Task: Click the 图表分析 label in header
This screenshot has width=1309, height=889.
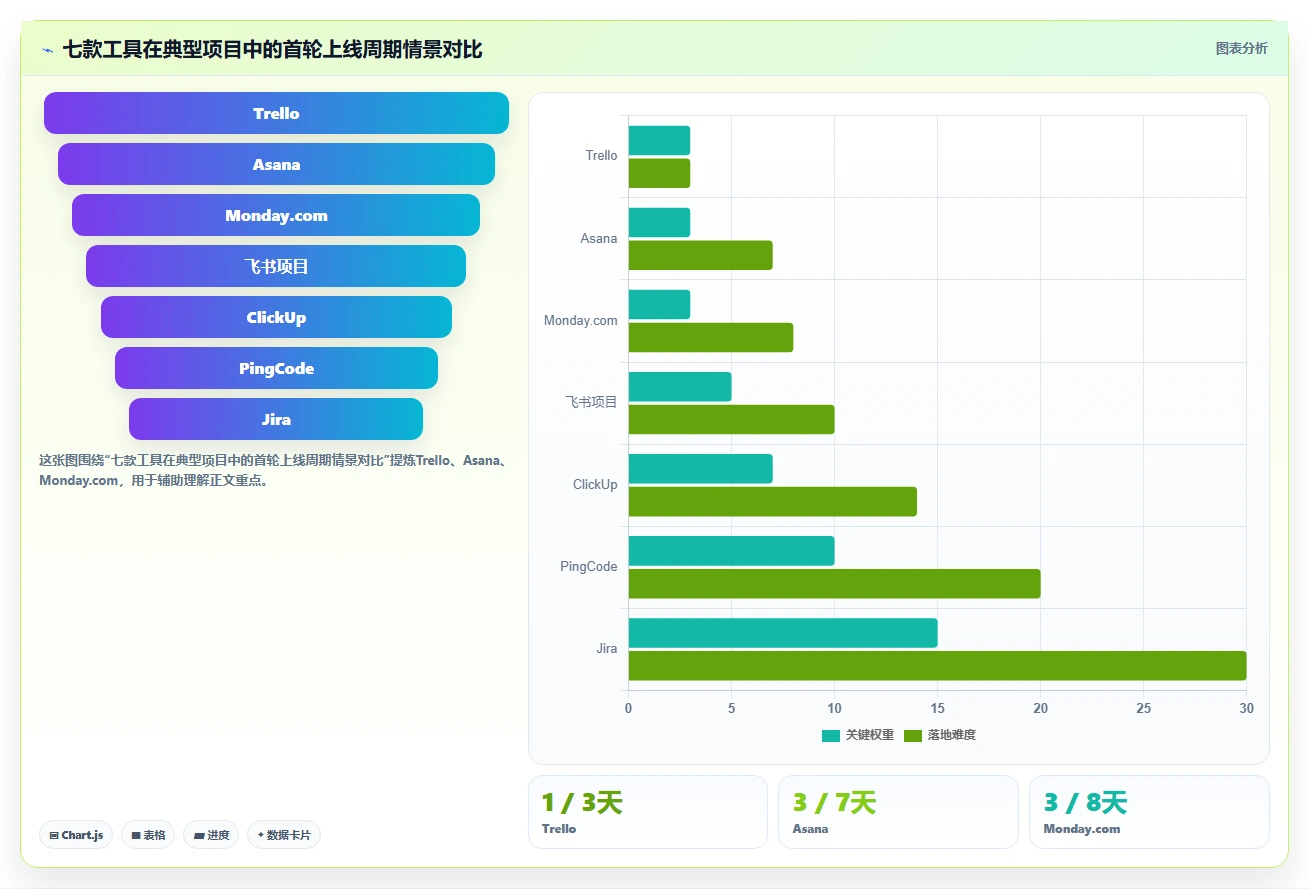Action: (x=1241, y=48)
